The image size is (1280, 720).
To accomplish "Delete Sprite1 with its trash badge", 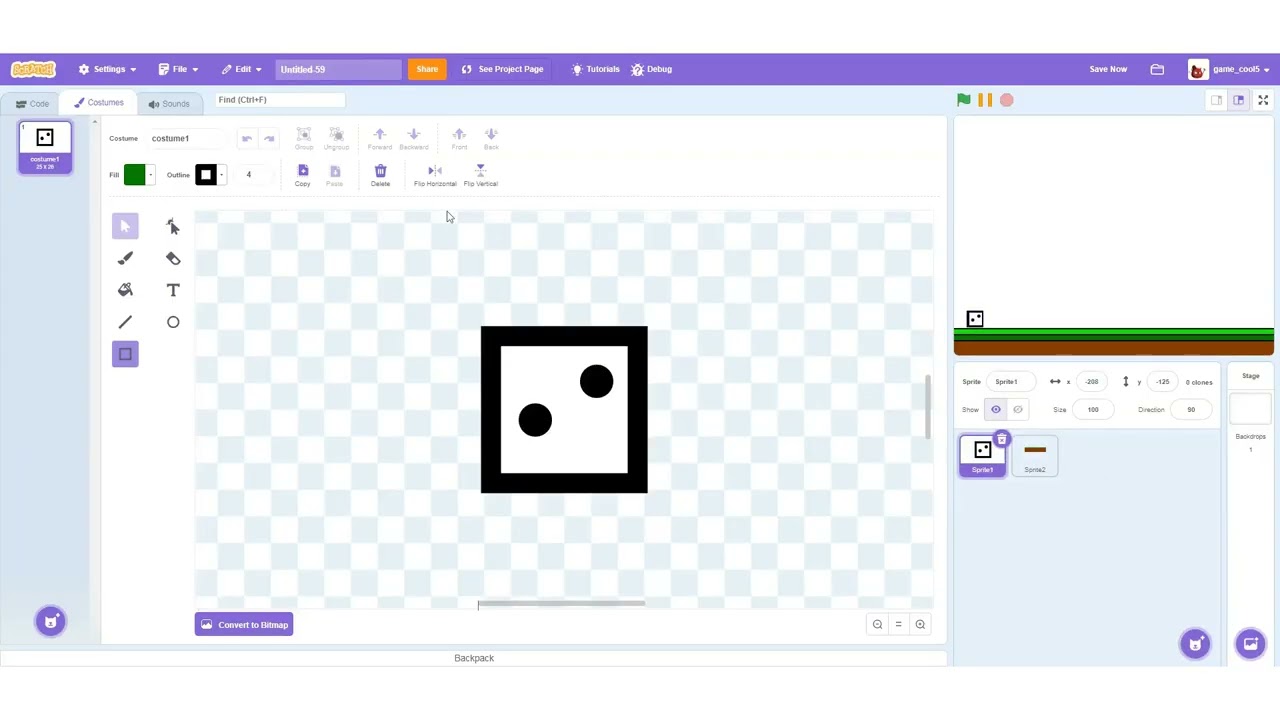I will [x=1002, y=440].
